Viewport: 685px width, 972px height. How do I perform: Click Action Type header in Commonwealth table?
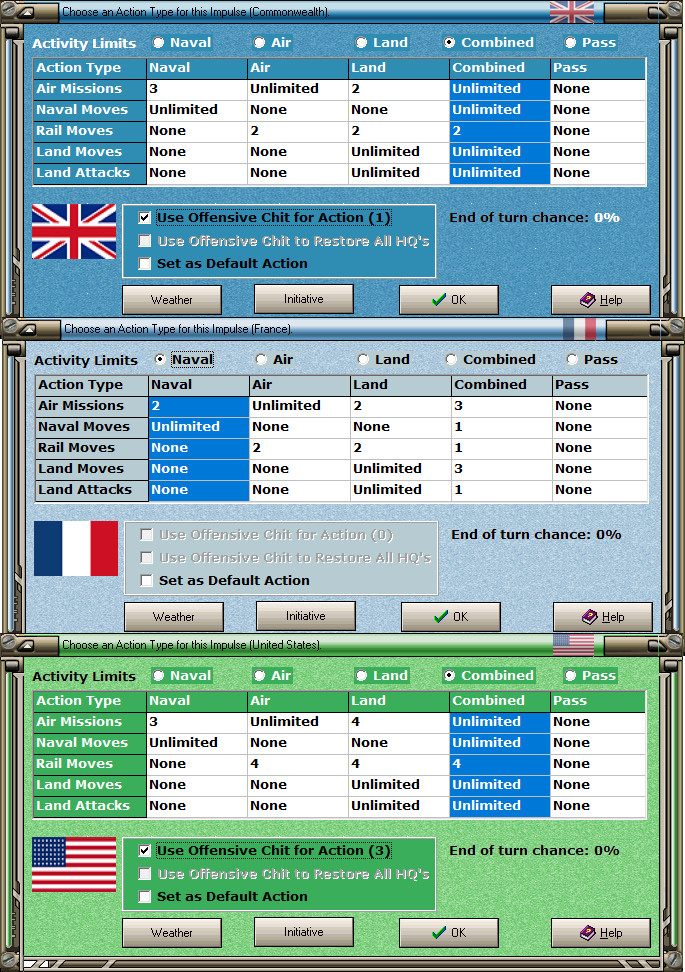[90, 68]
